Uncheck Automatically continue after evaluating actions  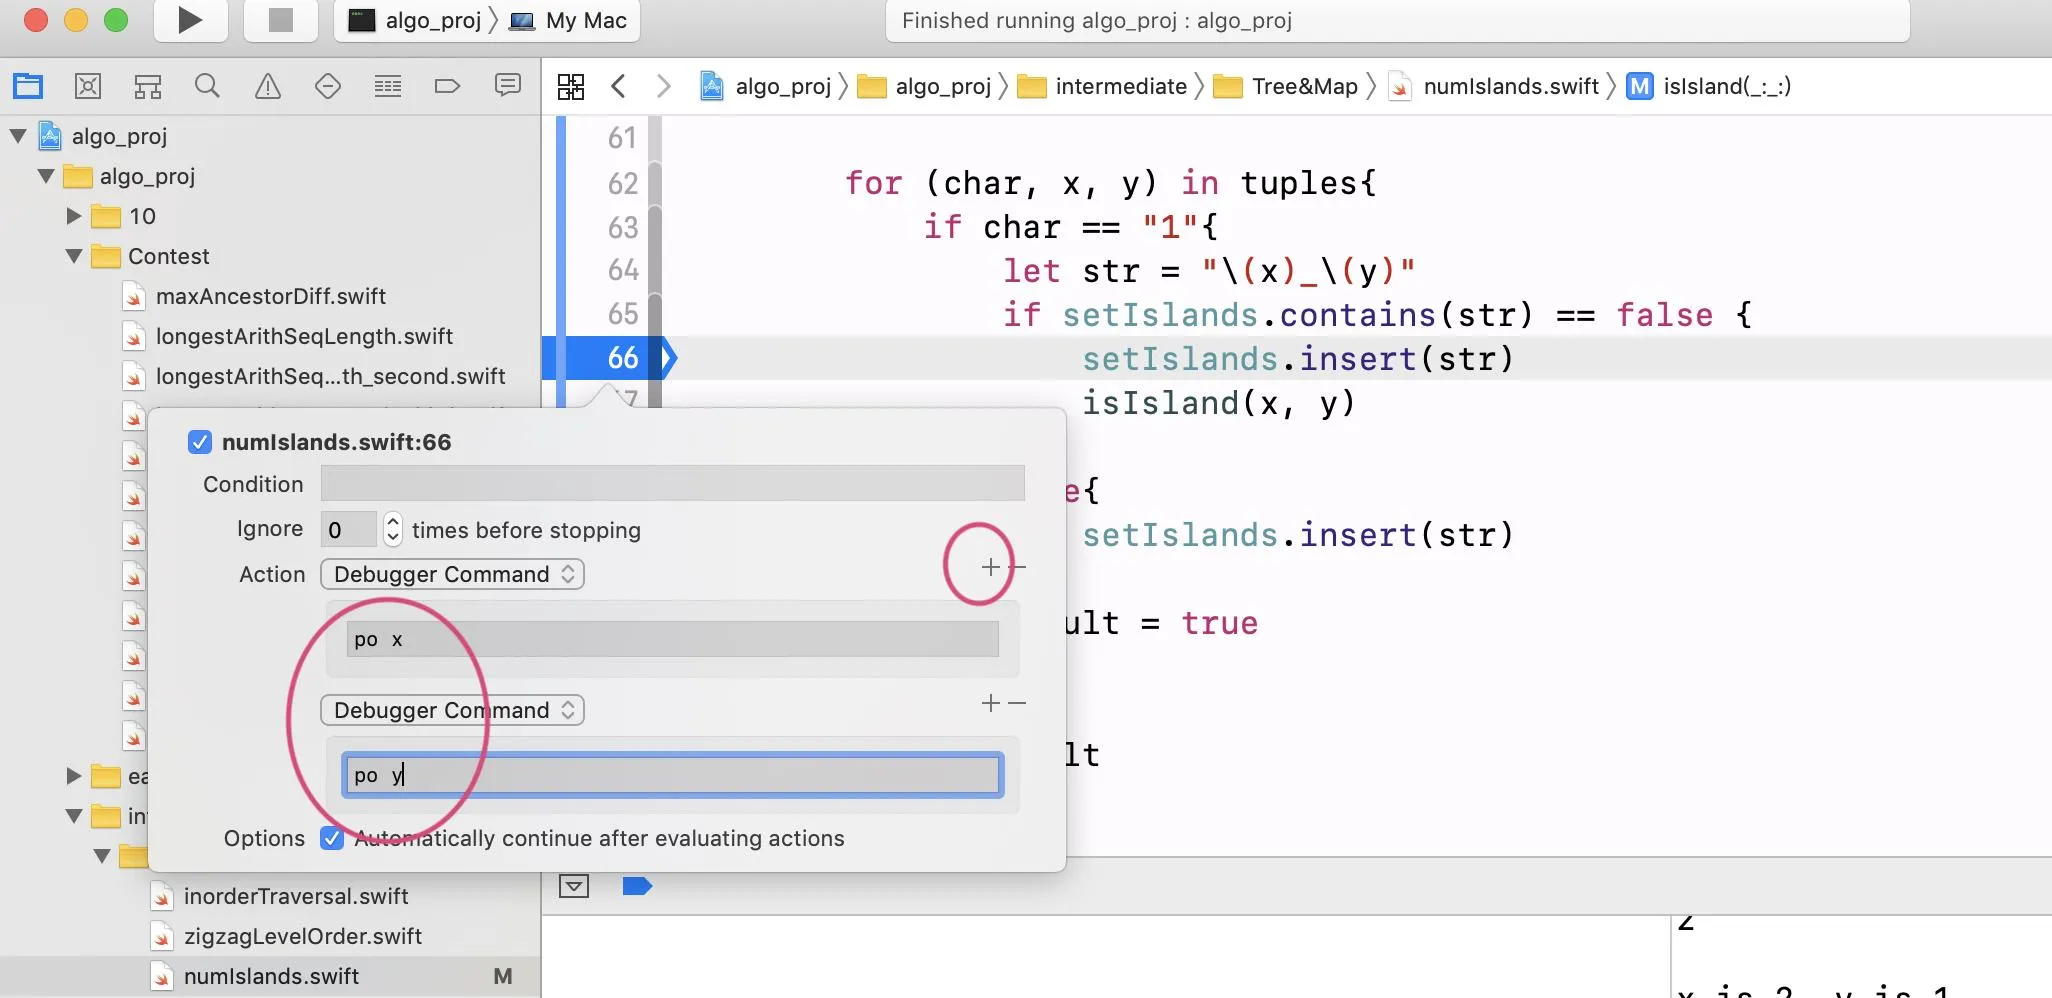tap(332, 838)
